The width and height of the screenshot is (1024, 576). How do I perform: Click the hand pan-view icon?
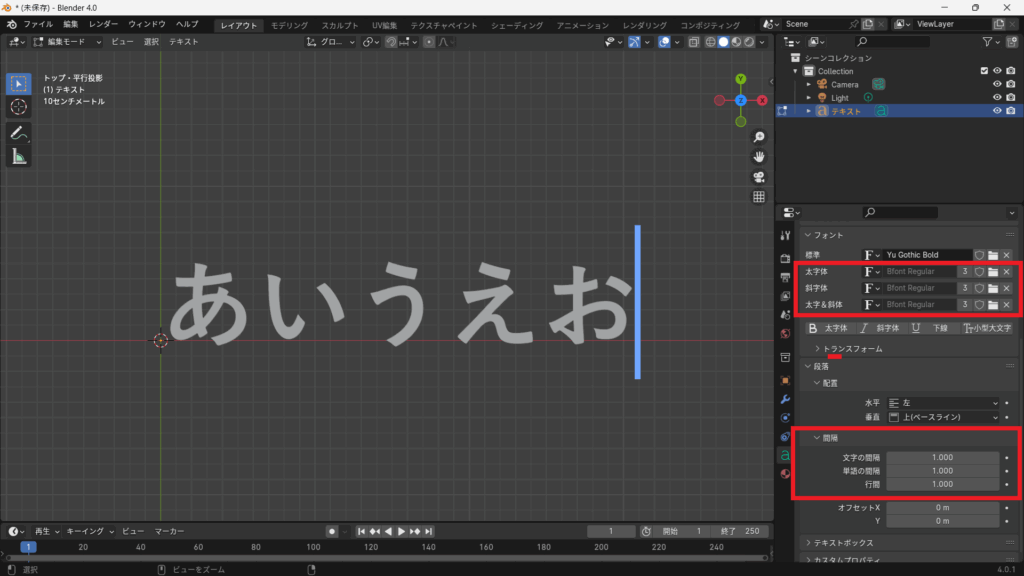759,157
